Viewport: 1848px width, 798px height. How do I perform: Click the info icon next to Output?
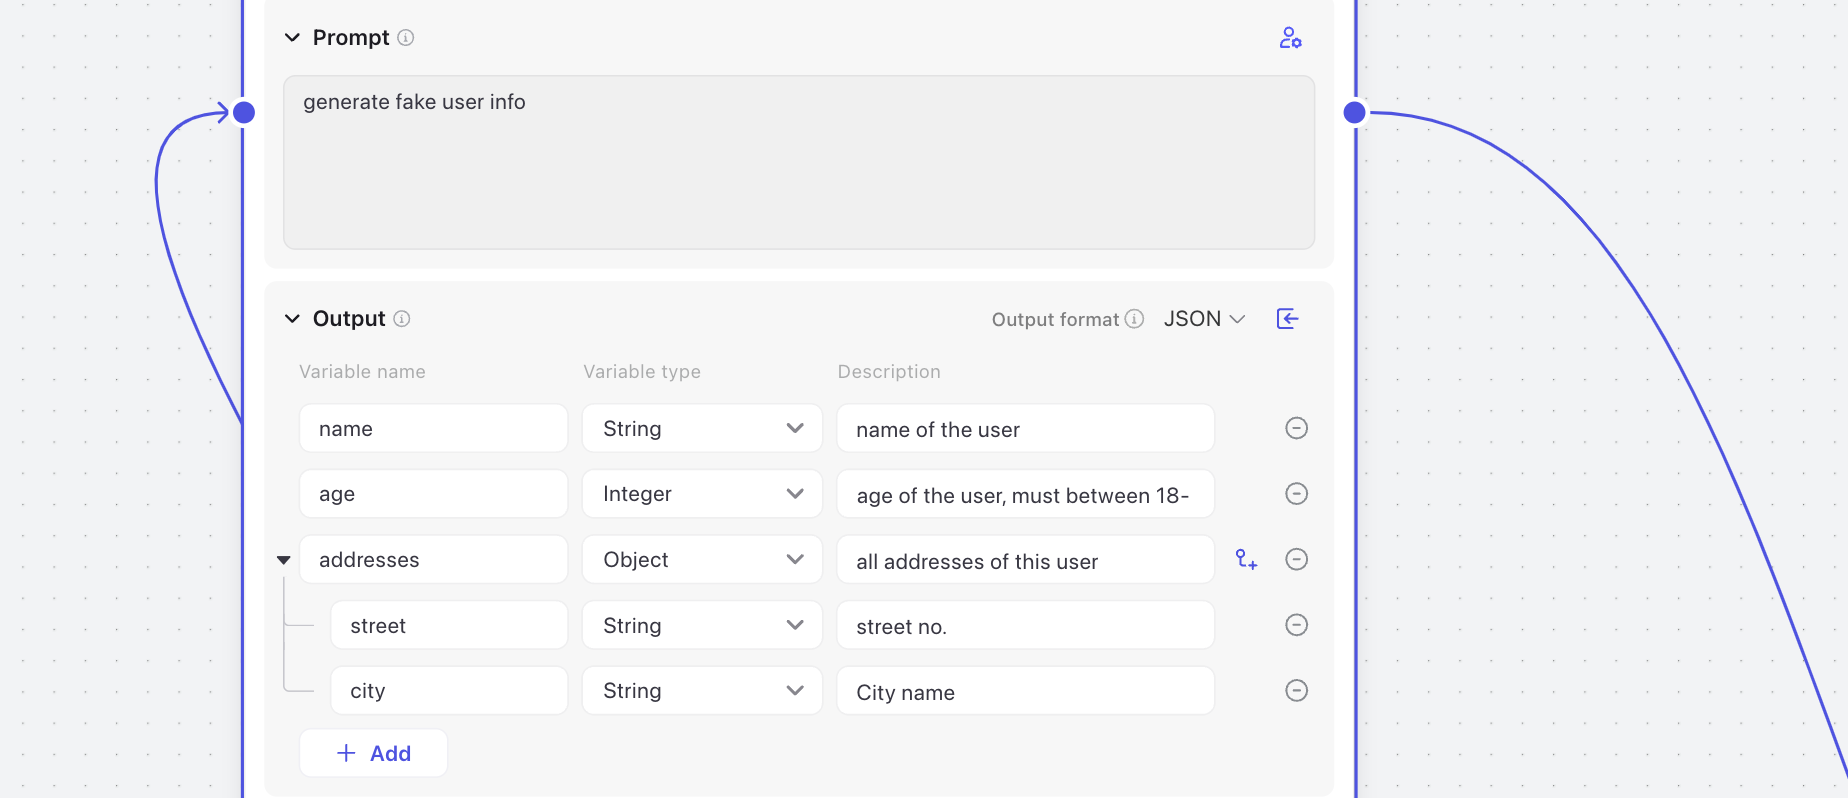pos(402,319)
